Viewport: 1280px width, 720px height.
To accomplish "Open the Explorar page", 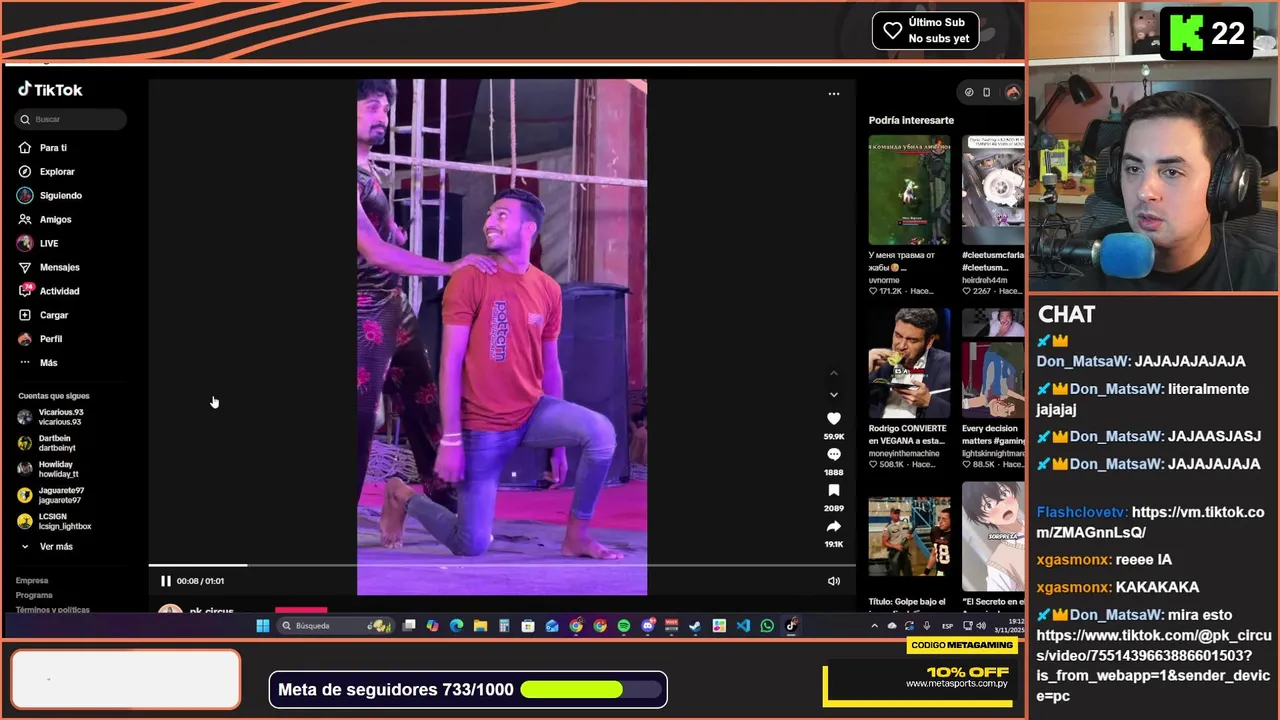I will pyautogui.click(x=46, y=172).
